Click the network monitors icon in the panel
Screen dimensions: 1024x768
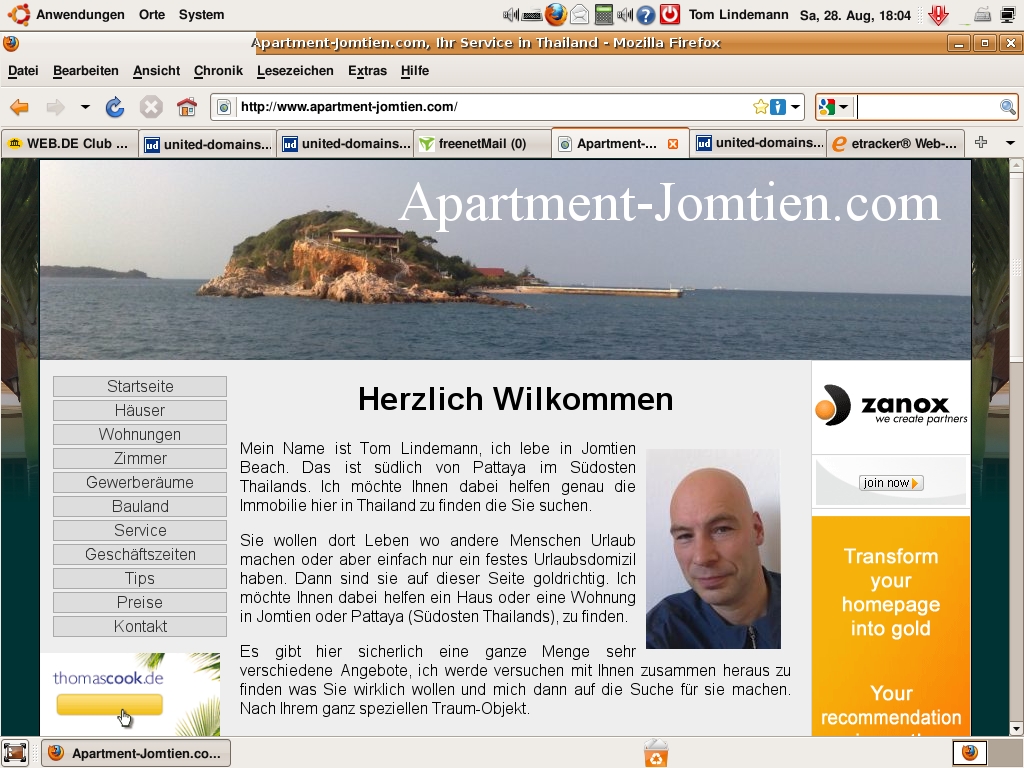click(x=1007, y=14)
